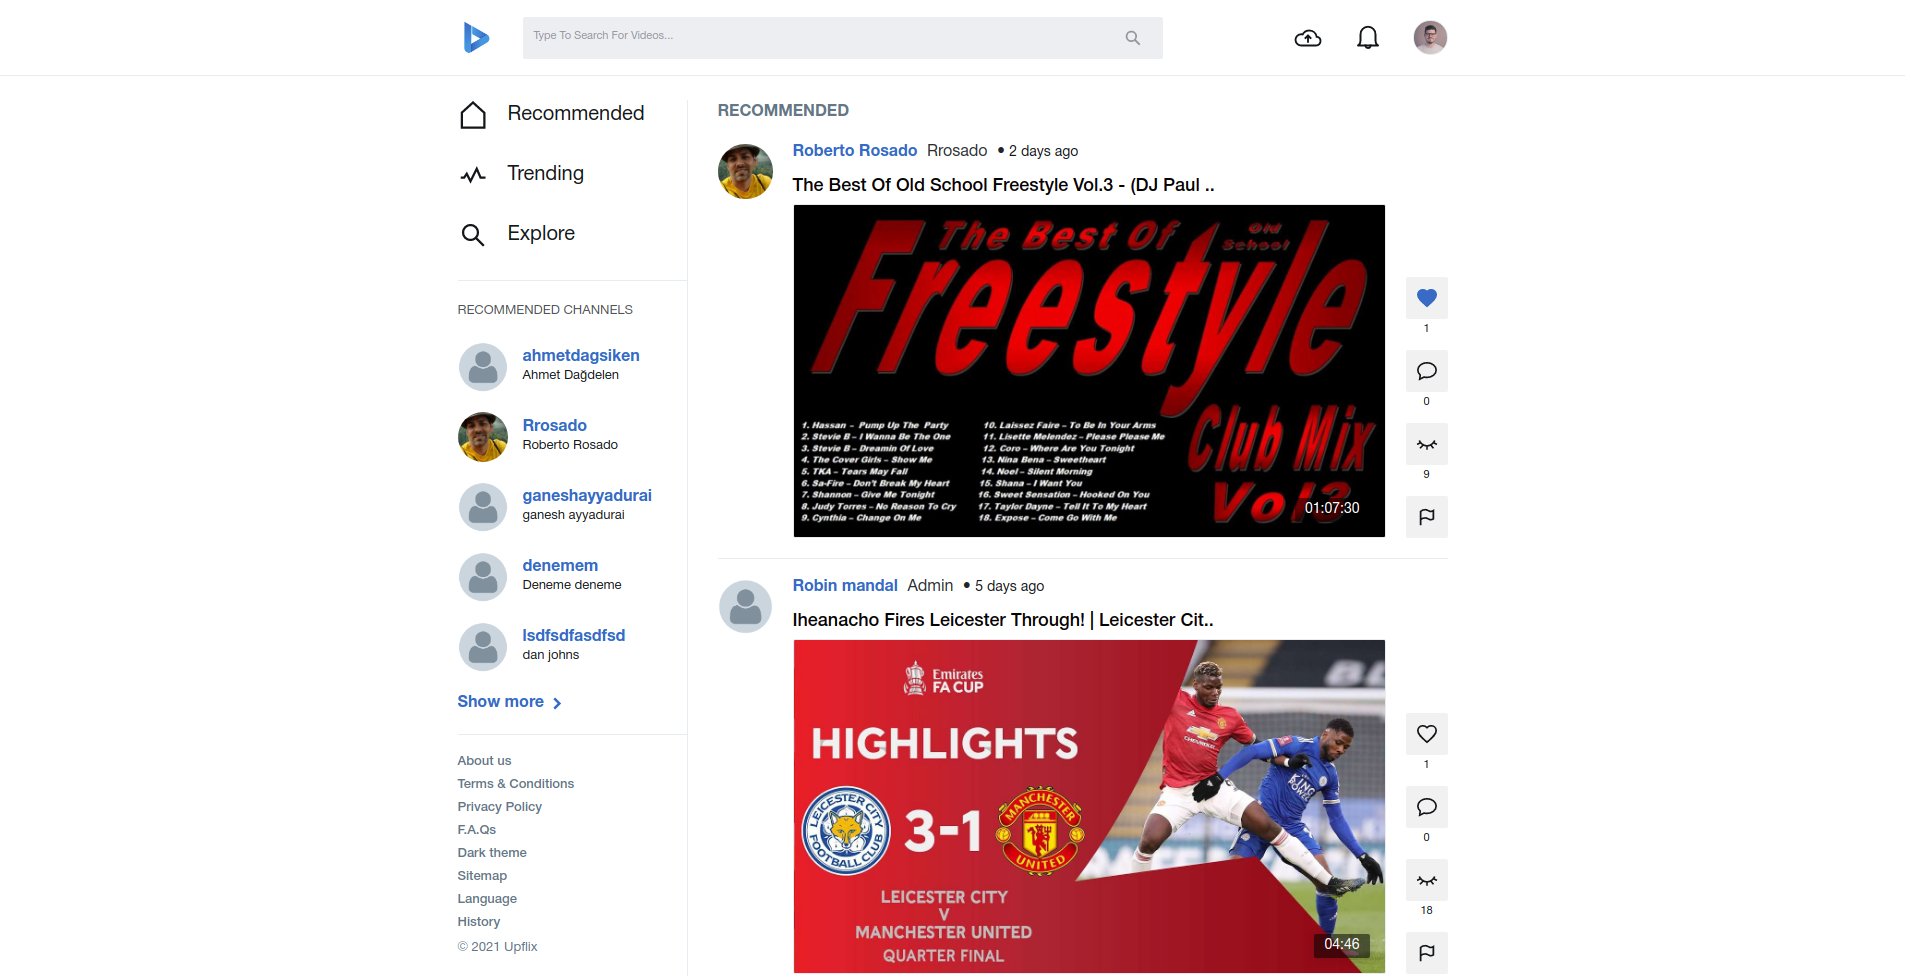The width and height of the screenshot is (1905, 976).
Task: Click lsdfsdfasdfsd channel avatar
Action: (x=483, y=647)
